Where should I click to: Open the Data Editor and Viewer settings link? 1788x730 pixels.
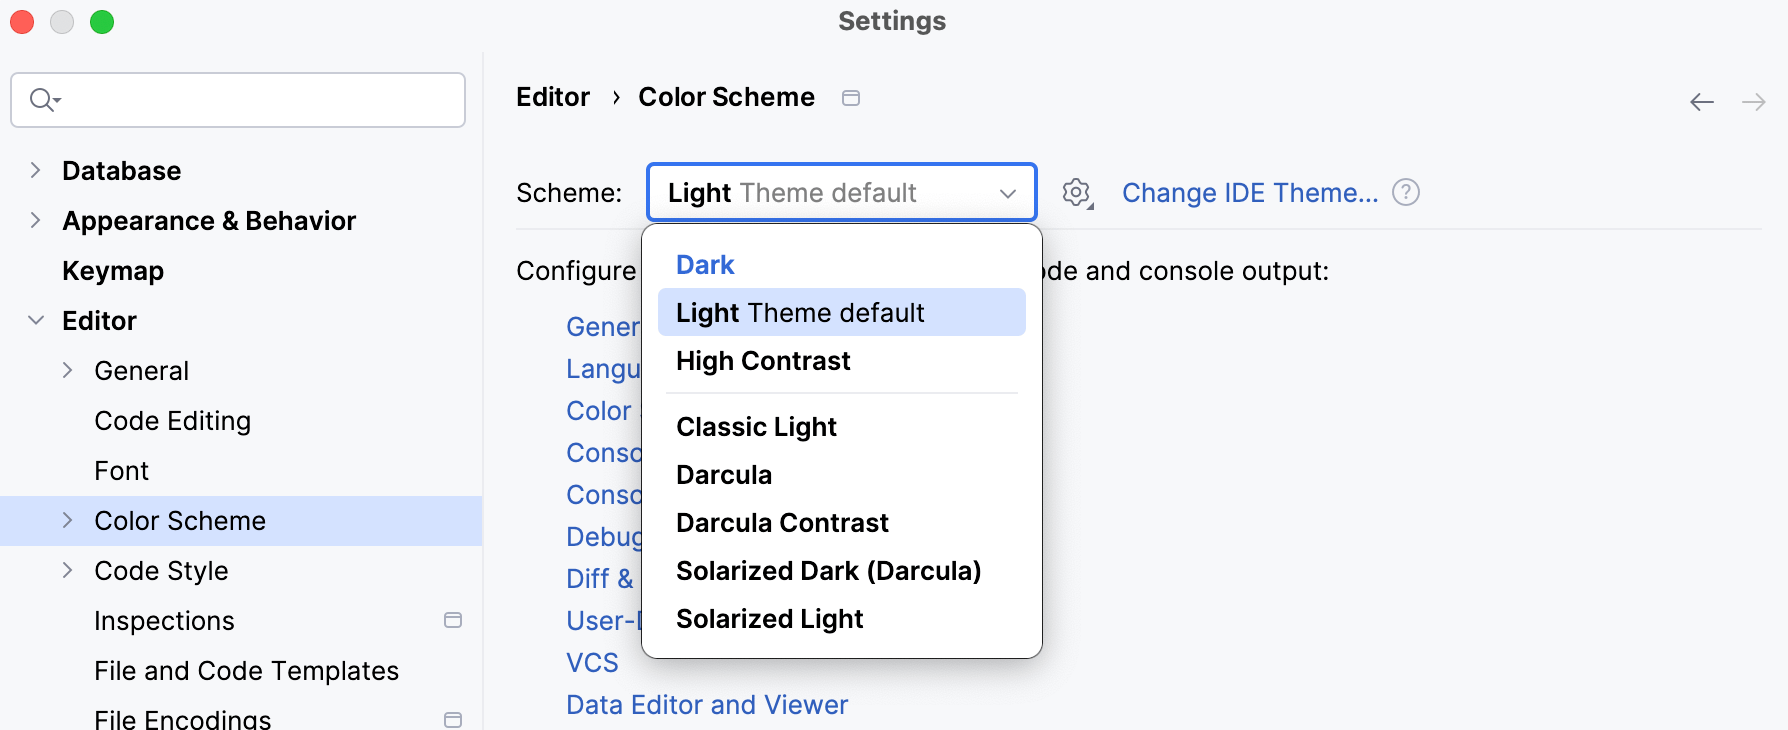click(706, 704)
